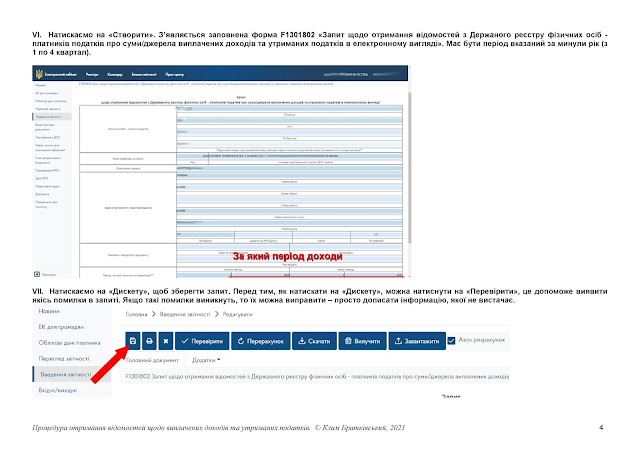Open Перегляд звітності beside the toolbar
The height and width of the screenshot is (452, 640).
coord(64,358)
